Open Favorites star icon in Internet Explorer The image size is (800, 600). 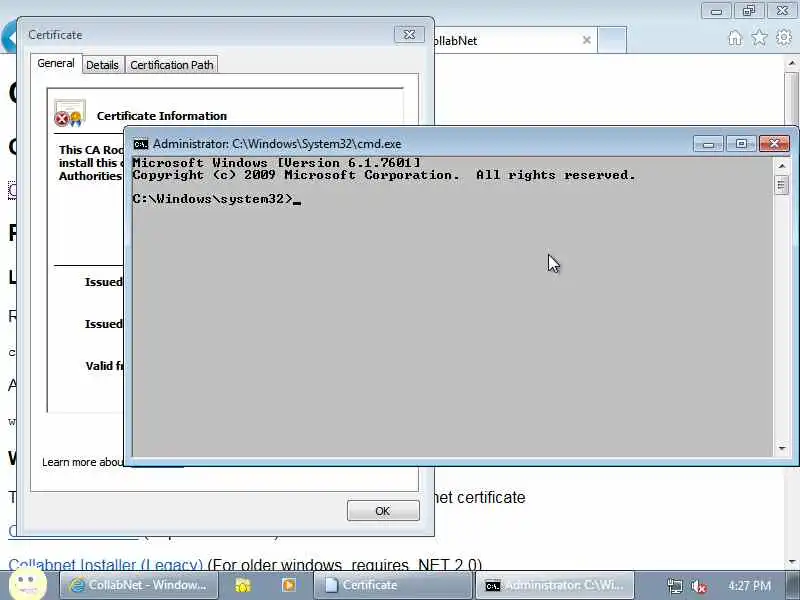759,38
